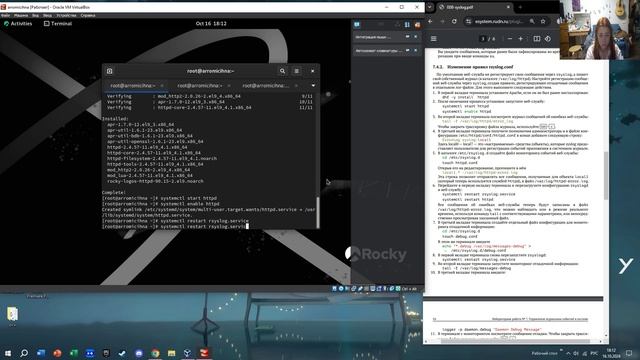Open the Справка menu in VirtualBox
This screenshot has height=360, width=640.
click(88, 16)
